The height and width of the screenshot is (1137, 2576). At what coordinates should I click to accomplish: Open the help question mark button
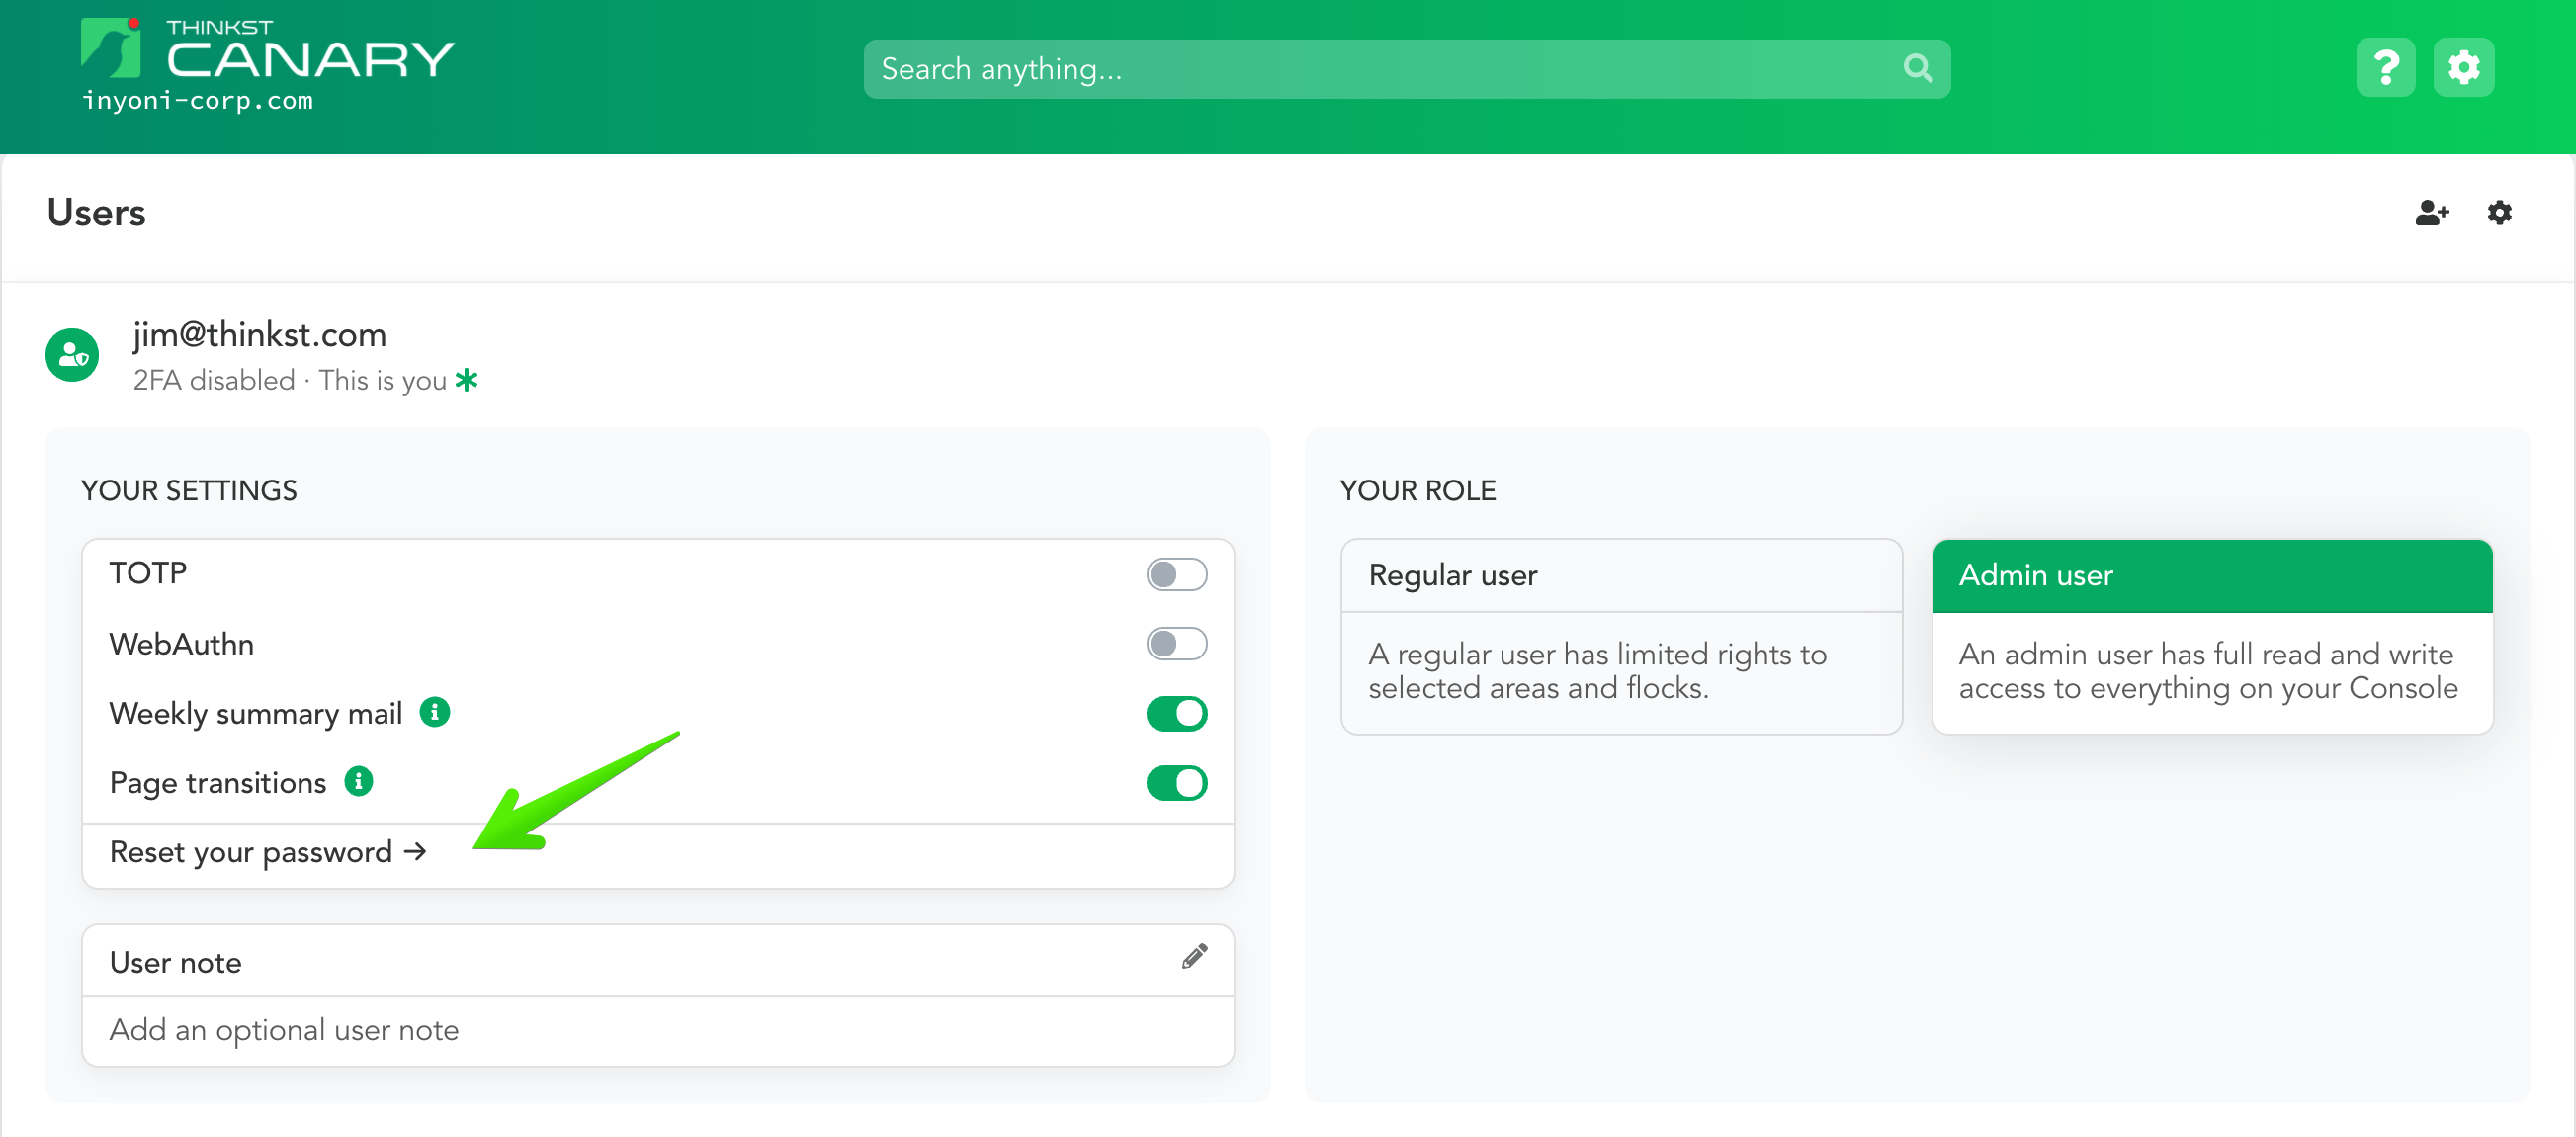(x=2386, y=68)
